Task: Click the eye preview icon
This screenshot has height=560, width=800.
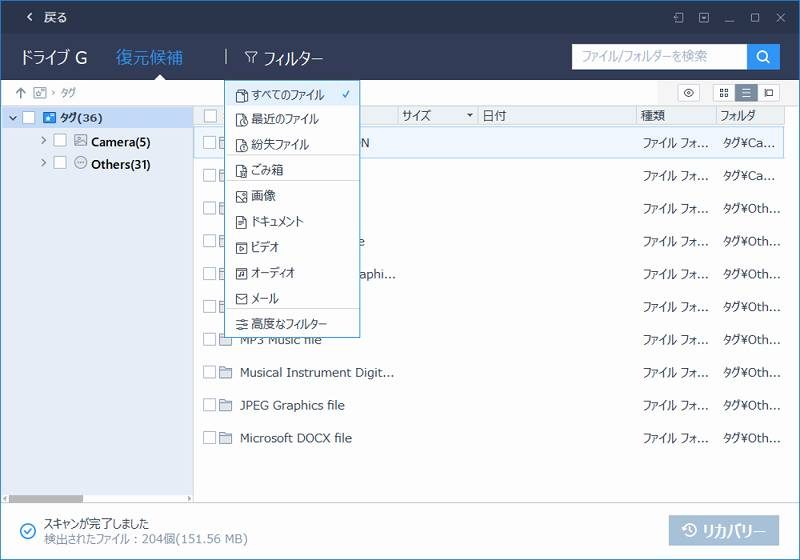Action: pyautogui.click(x=689, y=93)
